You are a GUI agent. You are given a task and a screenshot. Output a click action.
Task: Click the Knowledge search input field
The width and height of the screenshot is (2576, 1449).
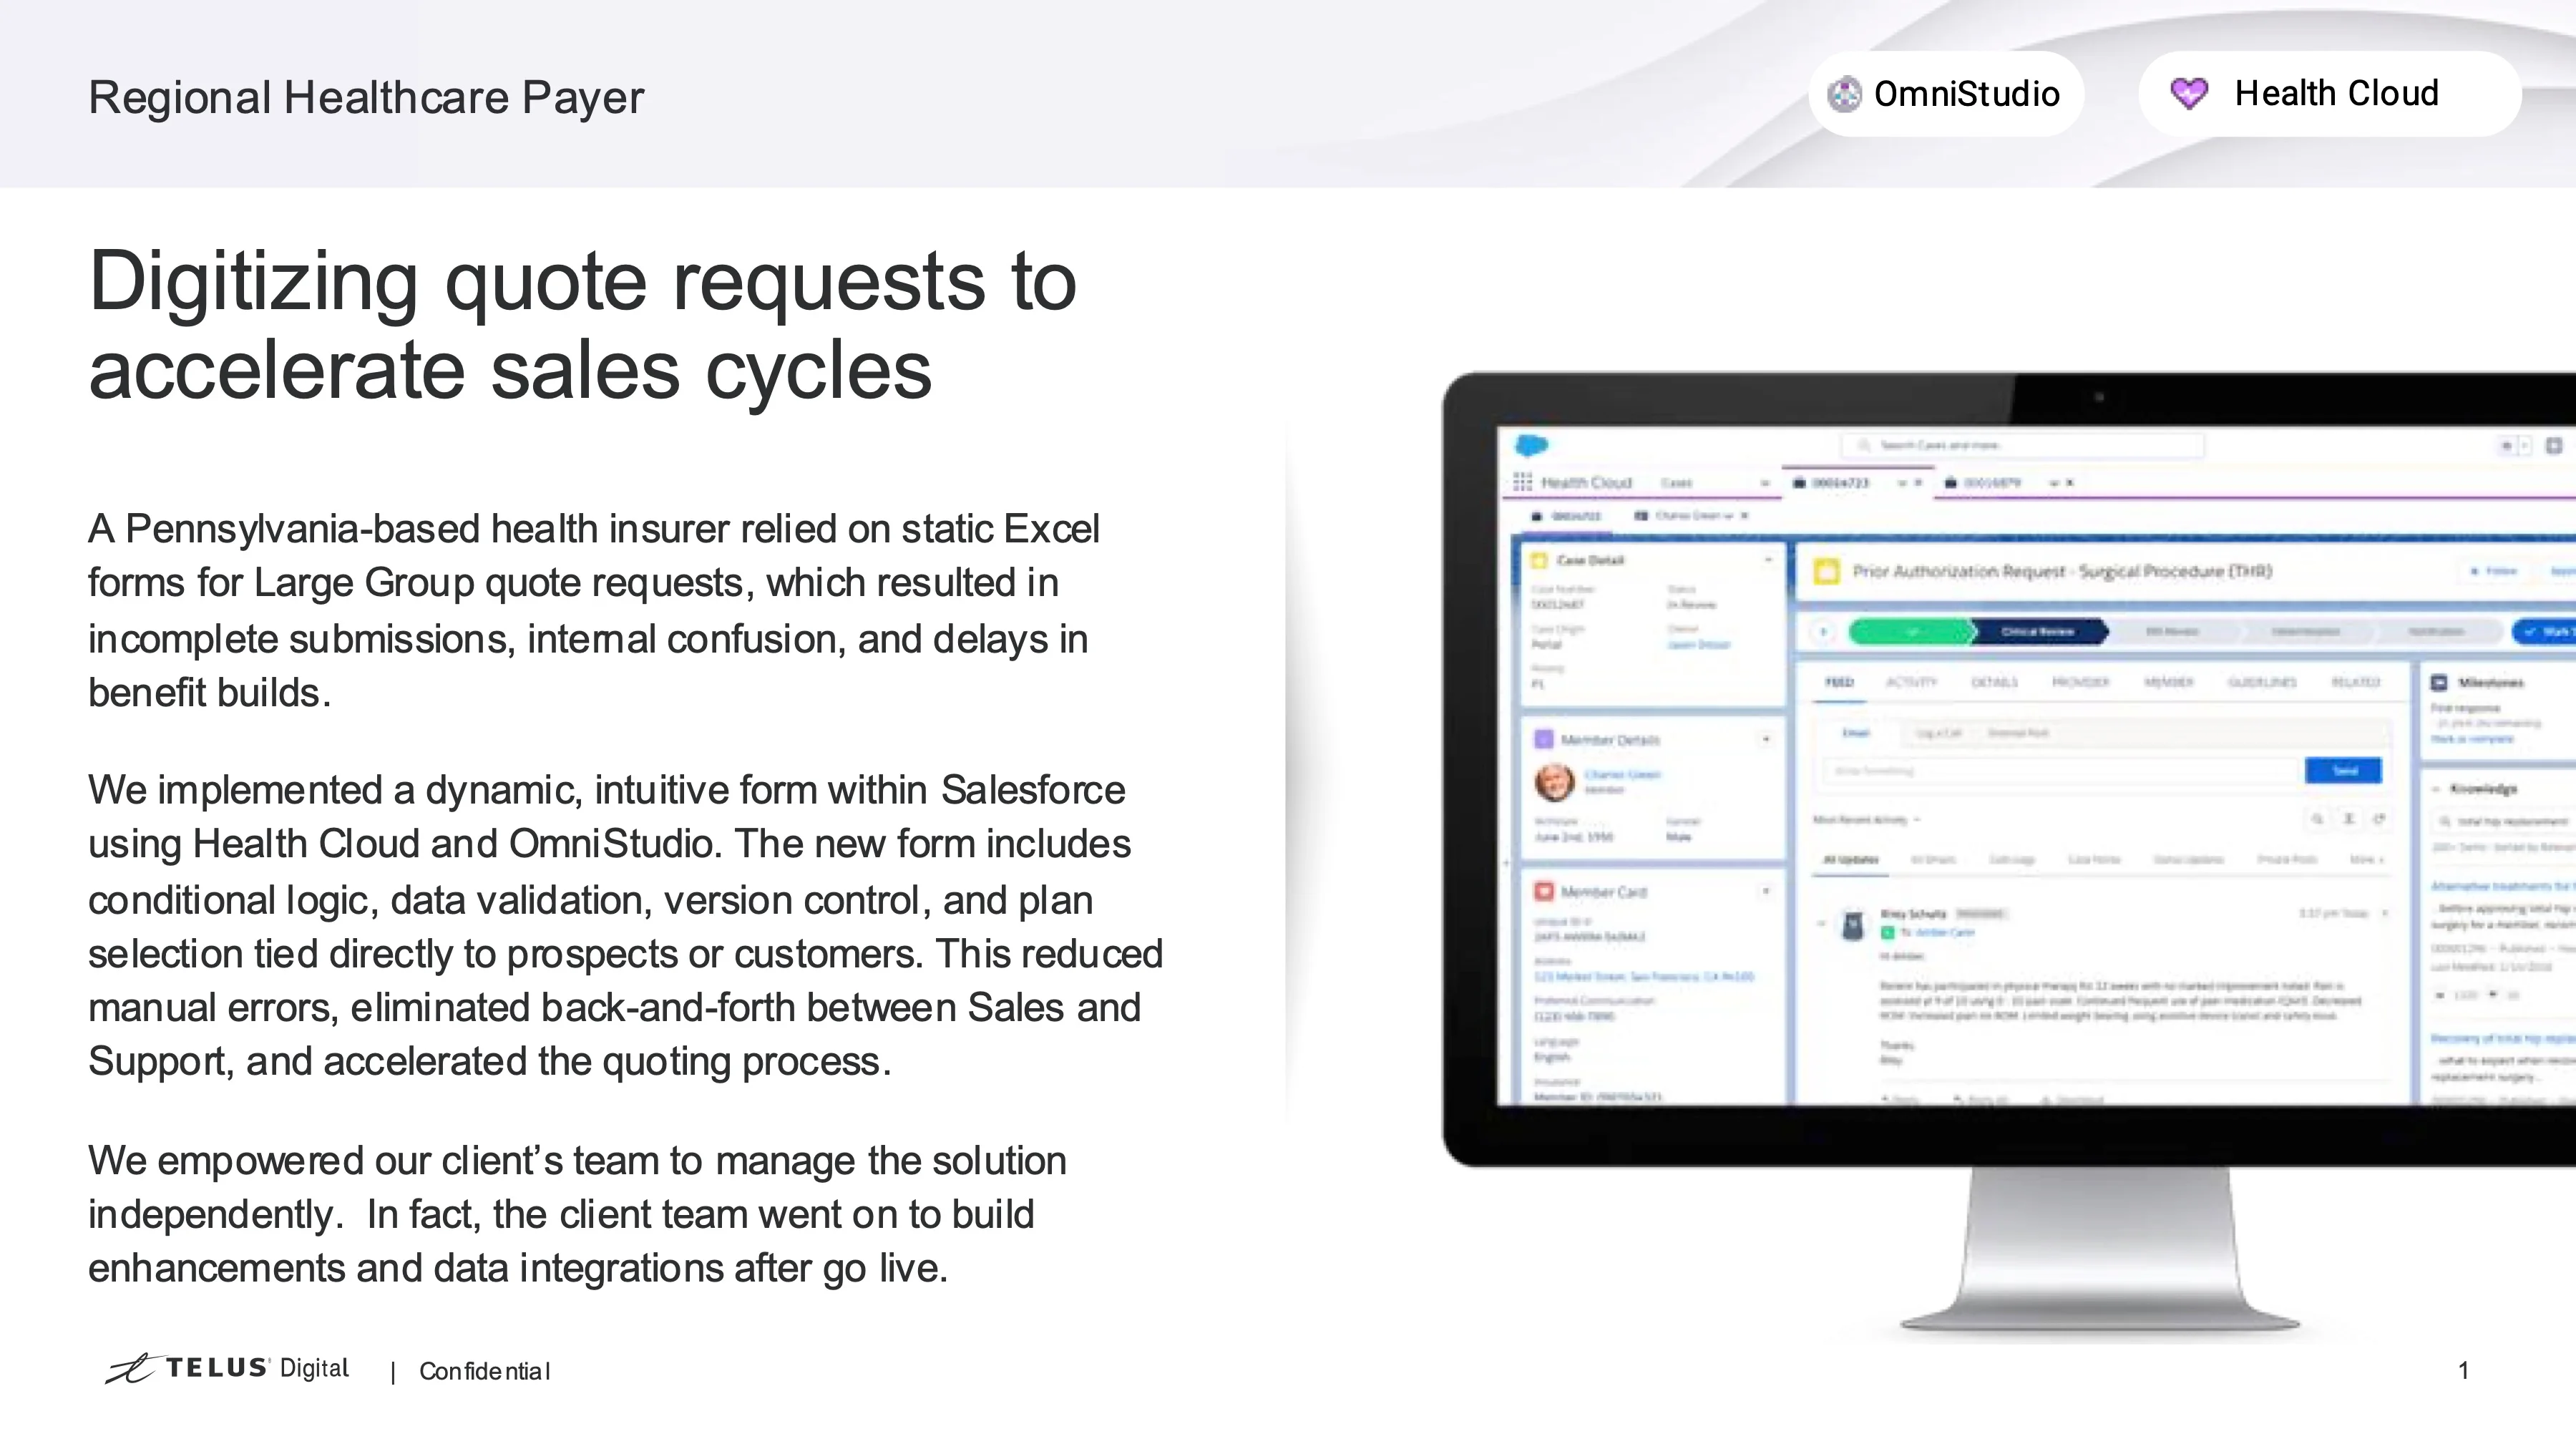[2504, 821]
